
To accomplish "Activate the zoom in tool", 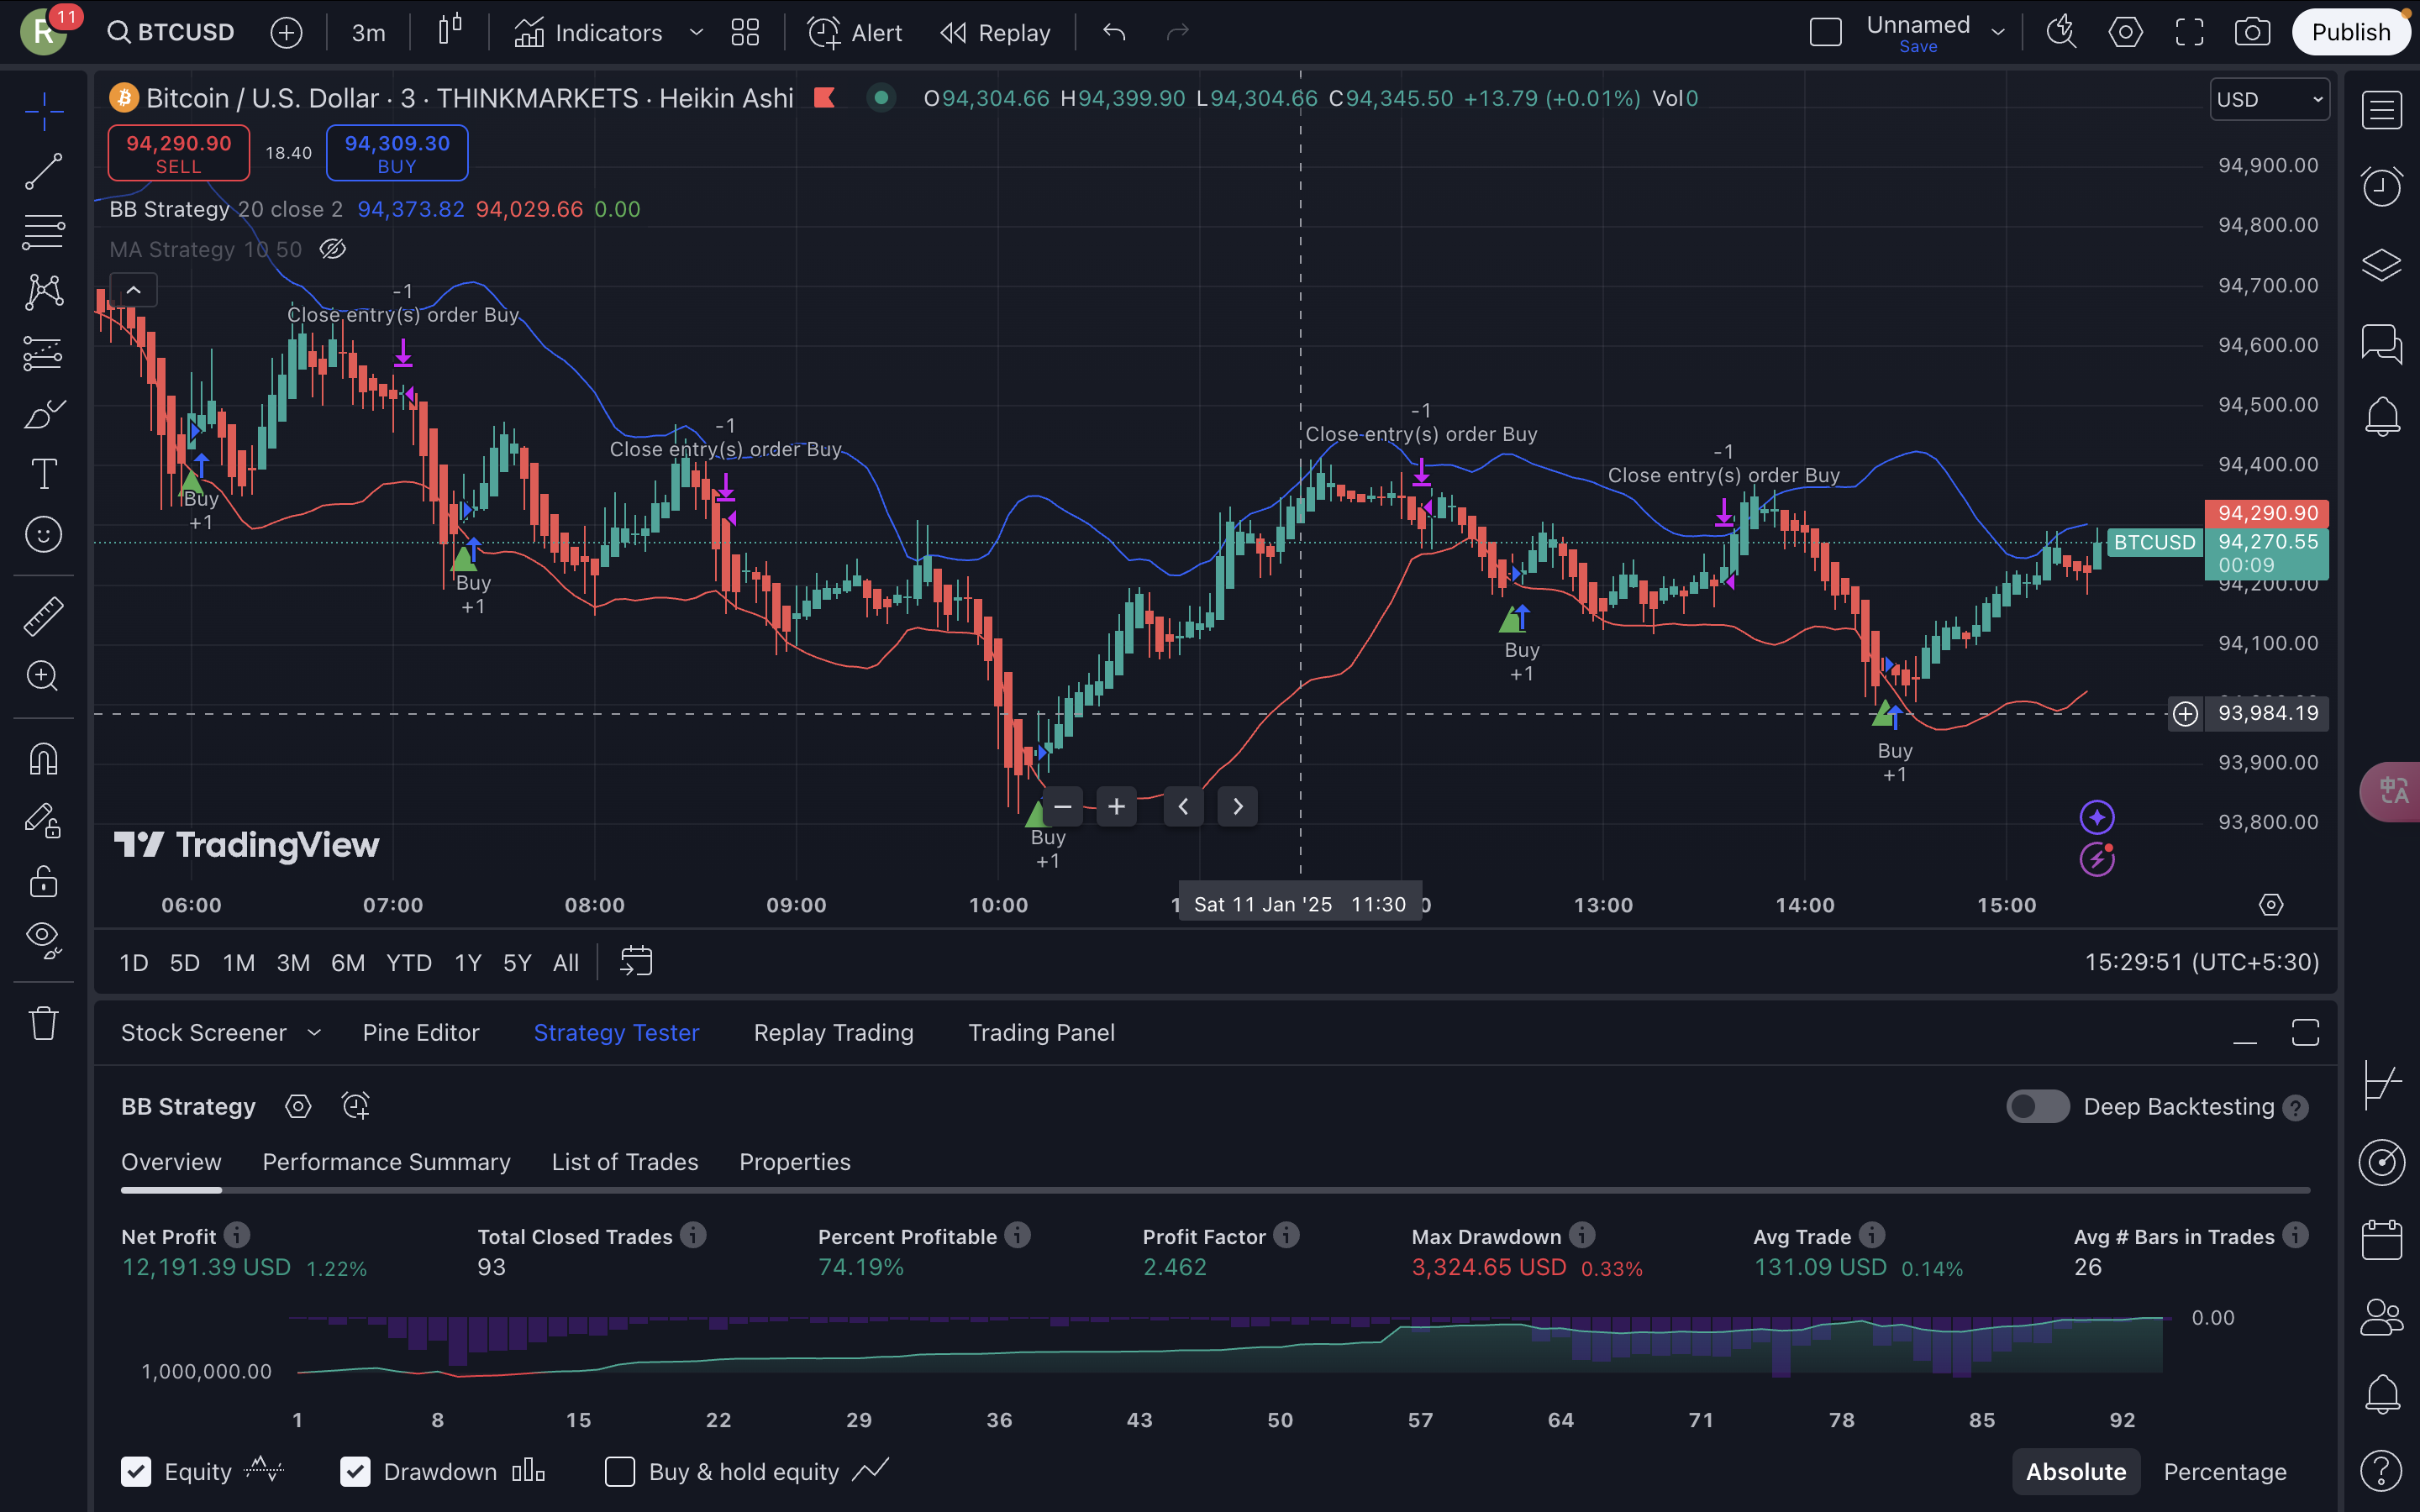I will (44, 676).
